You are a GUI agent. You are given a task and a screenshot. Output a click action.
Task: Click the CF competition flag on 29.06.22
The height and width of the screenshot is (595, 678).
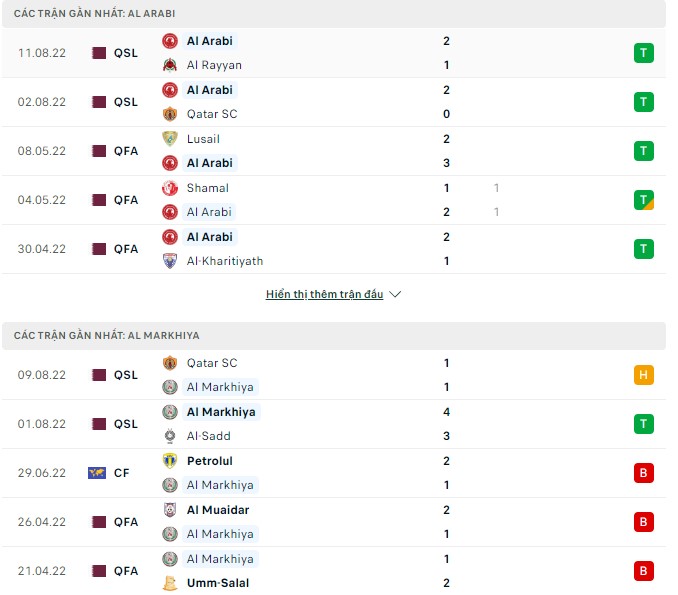(97, 473)
